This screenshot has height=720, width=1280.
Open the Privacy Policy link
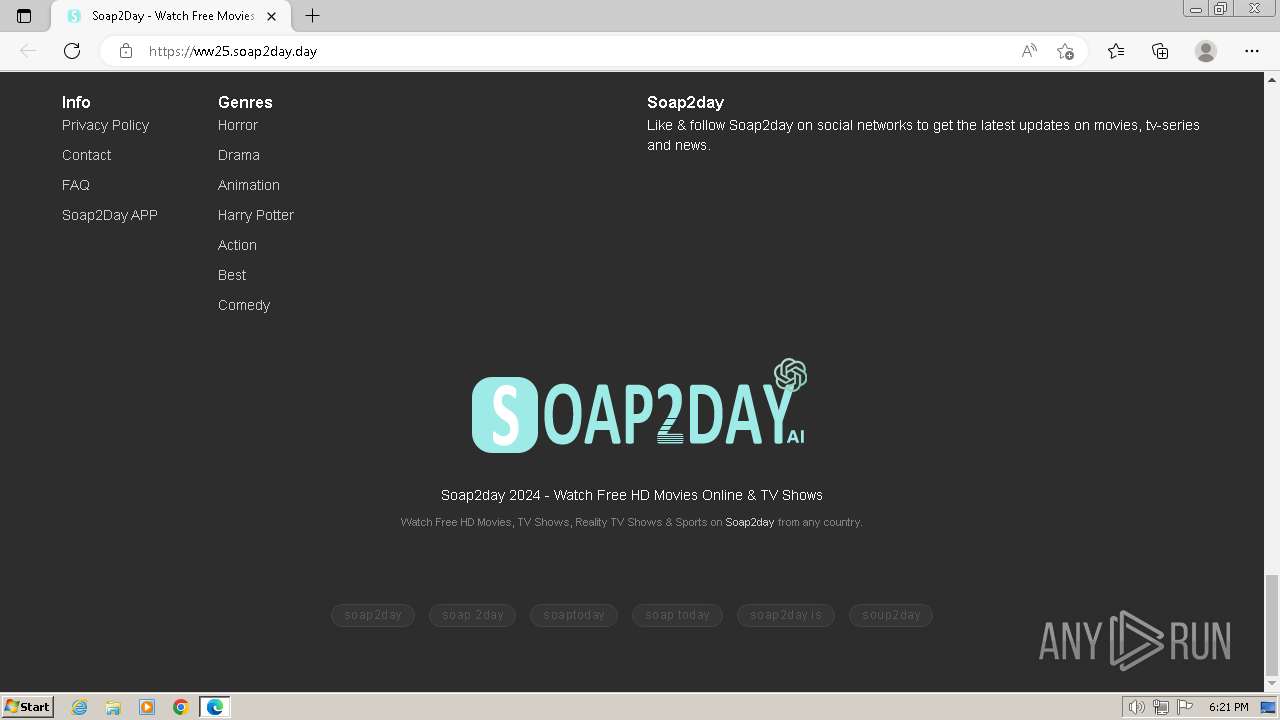tap(105, 125)
